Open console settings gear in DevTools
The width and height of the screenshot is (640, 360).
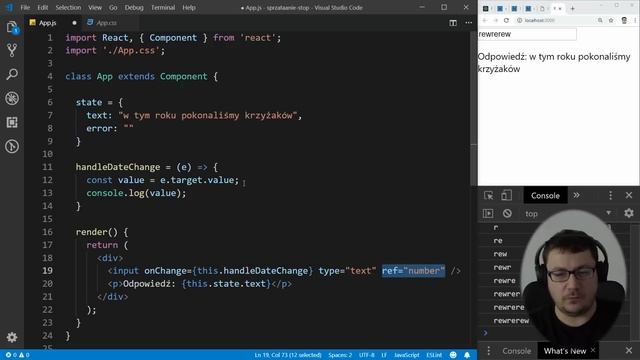click(x=629, y=213)
